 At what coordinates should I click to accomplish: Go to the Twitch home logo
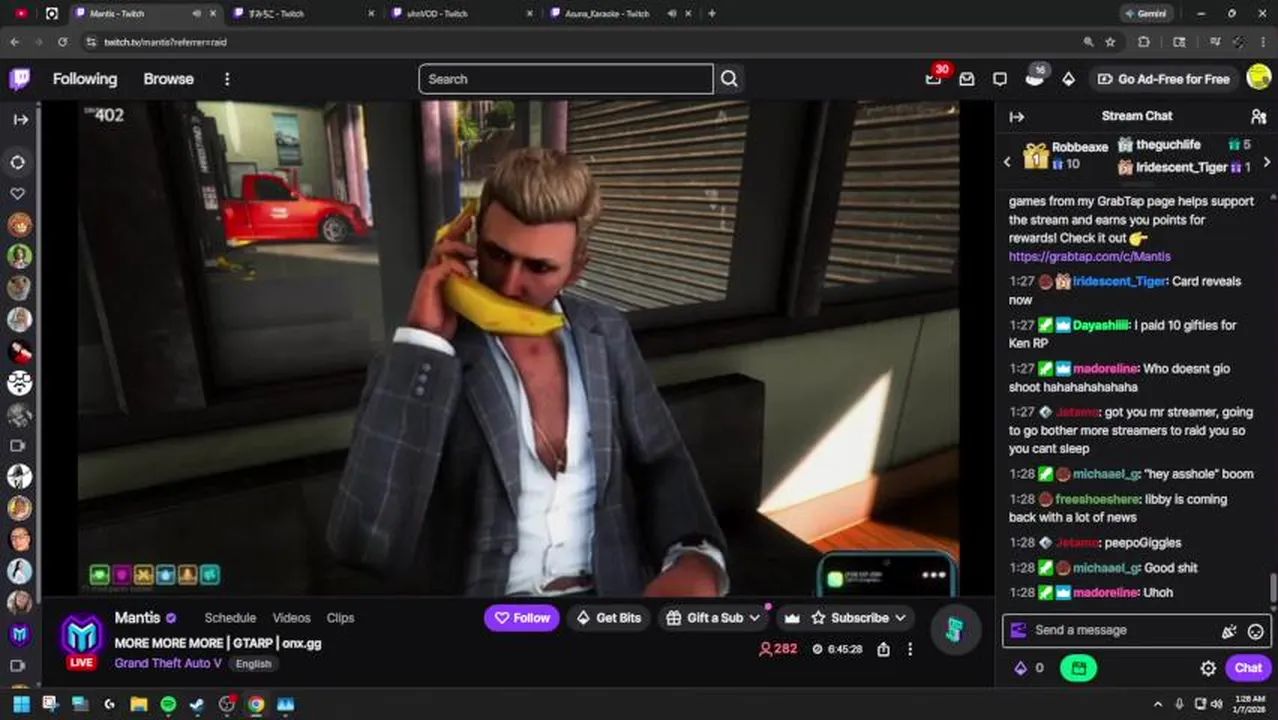point(20,79)
